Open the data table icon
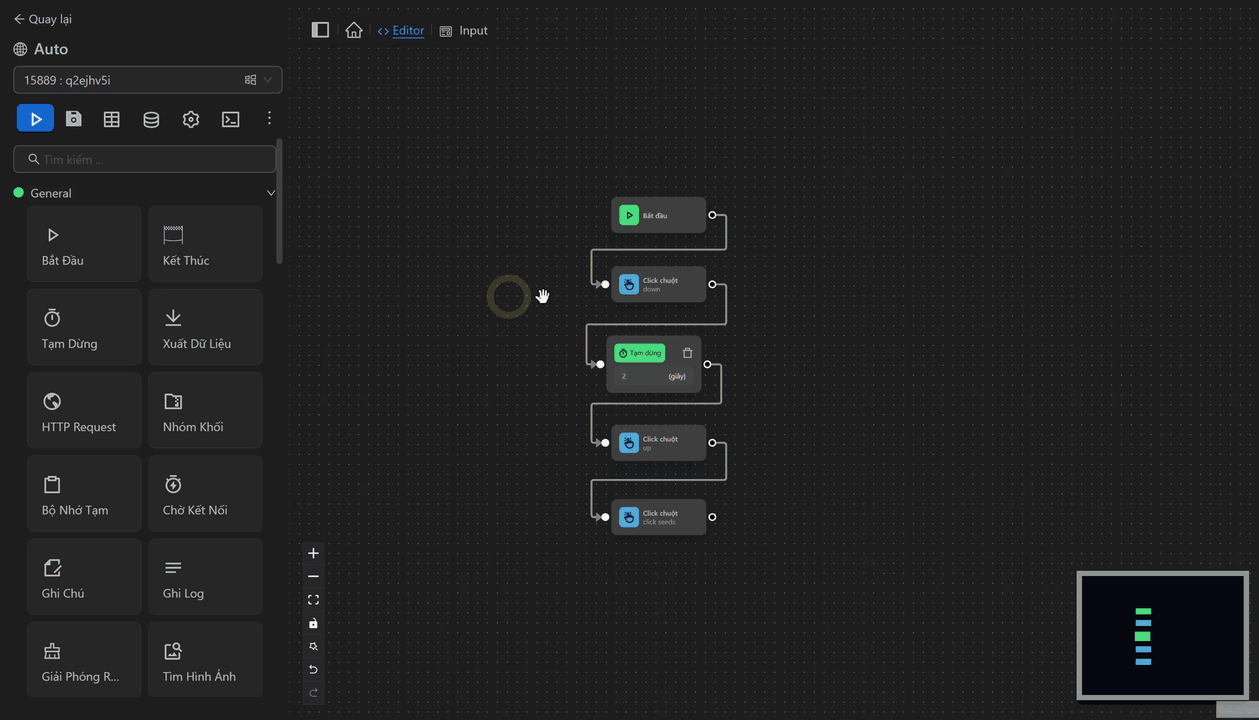The height and width of the screenshot is (720, 1259). 112,119
